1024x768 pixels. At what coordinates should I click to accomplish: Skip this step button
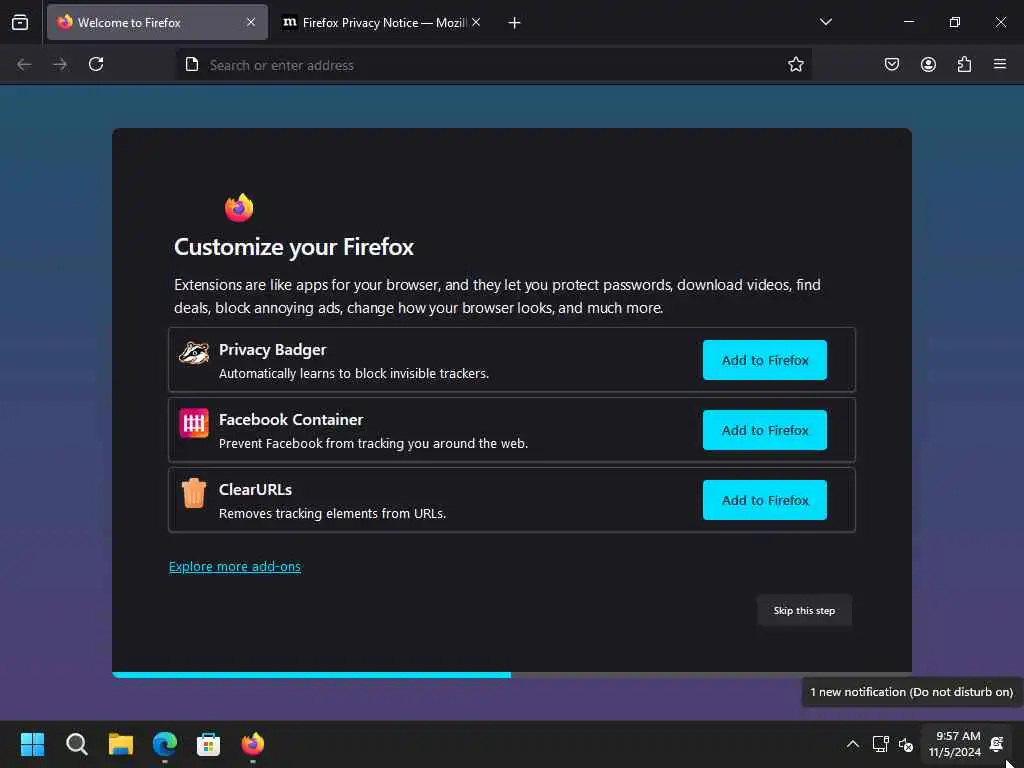804,611
